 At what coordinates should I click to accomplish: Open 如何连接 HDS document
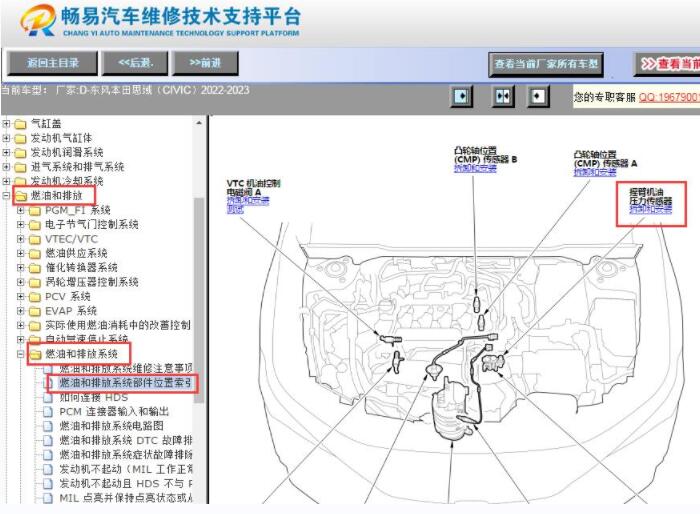(93, 397)
